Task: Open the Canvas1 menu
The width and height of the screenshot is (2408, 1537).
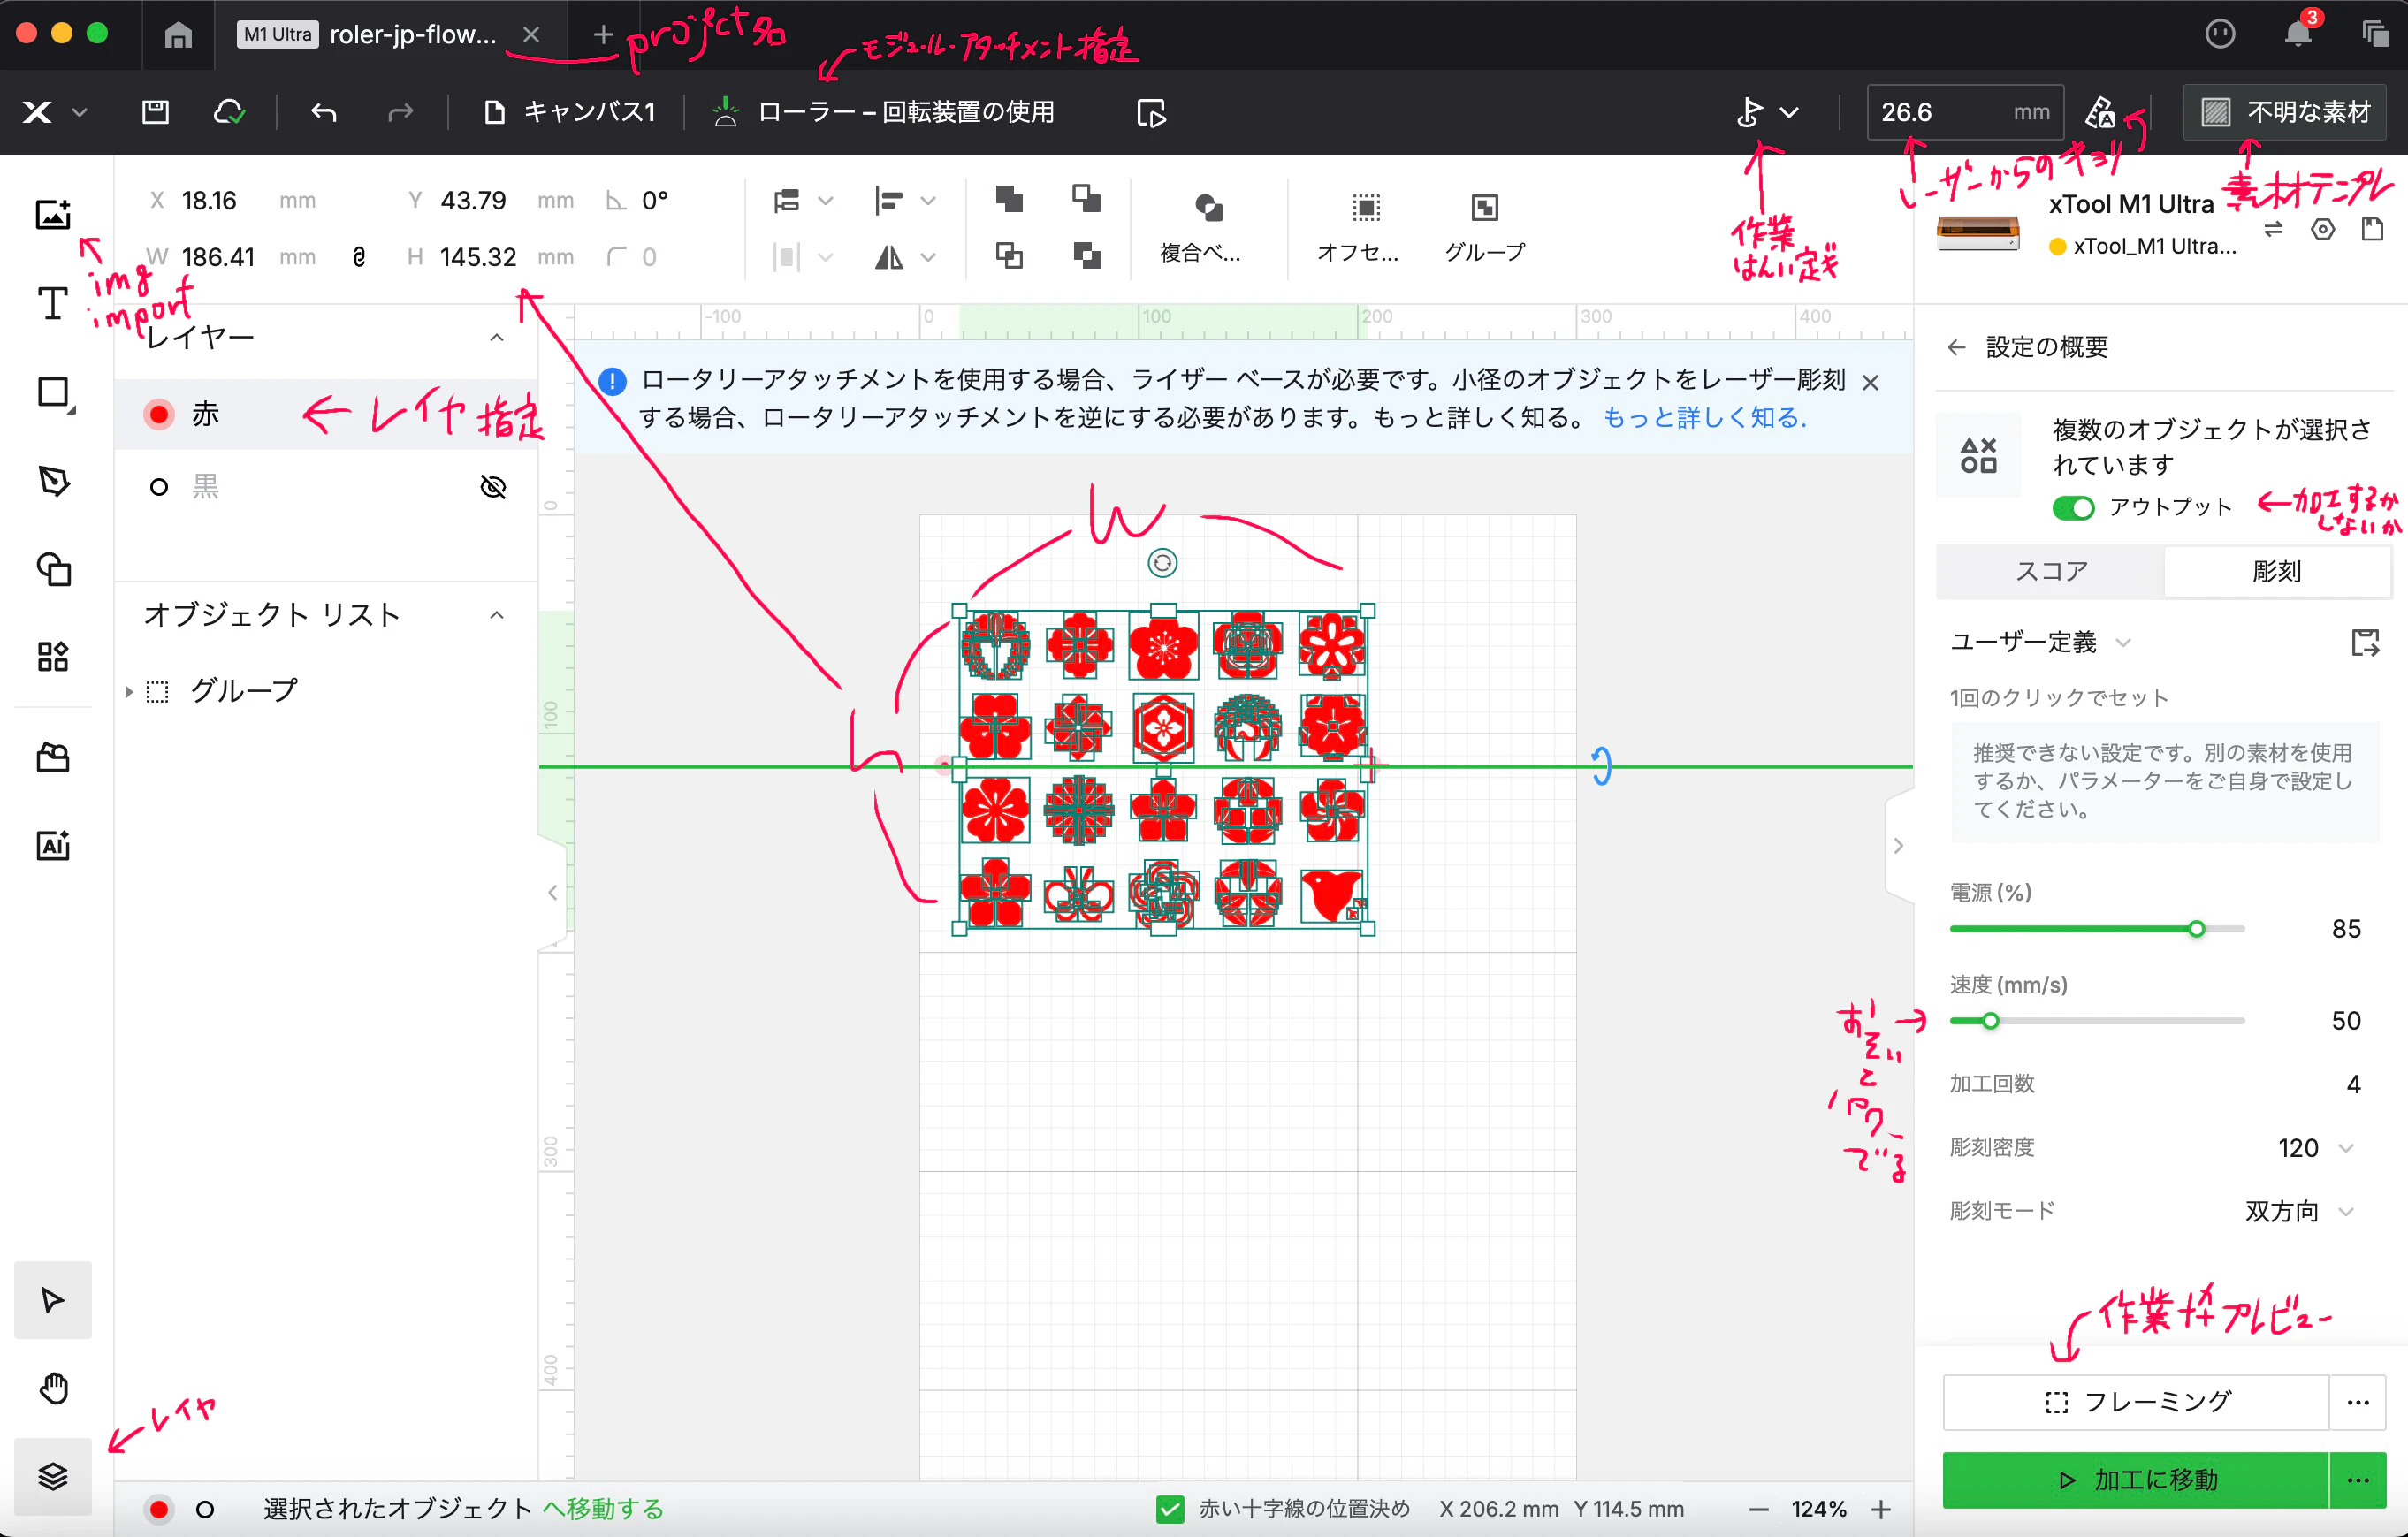Action: tap(570, 112)
